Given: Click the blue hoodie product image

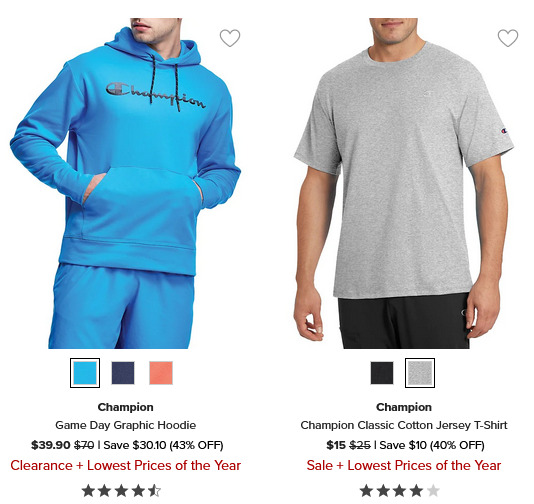Looking at the screenshot, I should tap(126, 183).
